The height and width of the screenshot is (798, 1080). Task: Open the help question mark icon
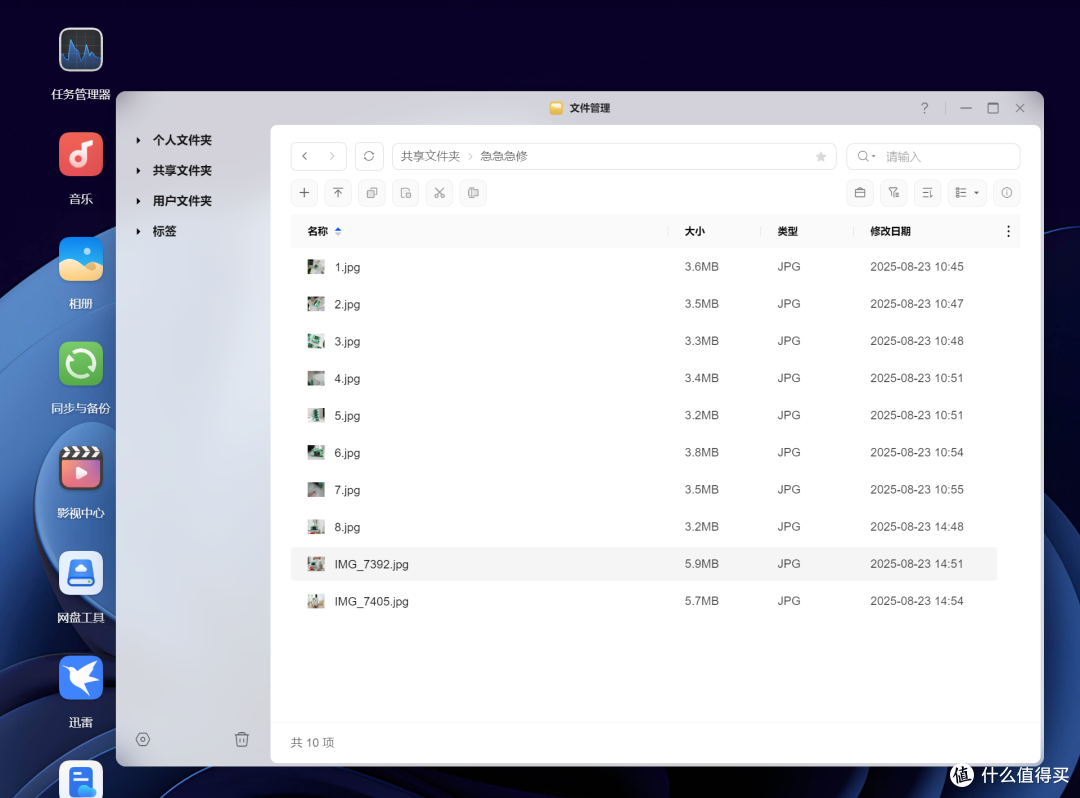coord(924,108)
